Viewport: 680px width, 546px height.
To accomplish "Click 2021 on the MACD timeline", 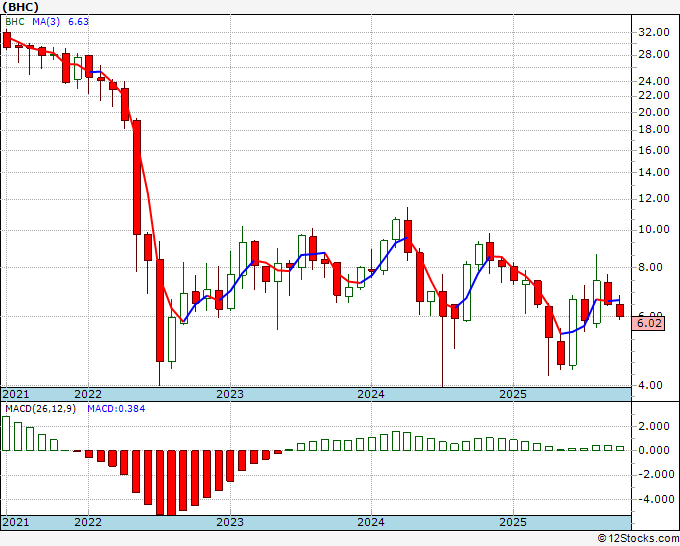I will click(15, 522).
